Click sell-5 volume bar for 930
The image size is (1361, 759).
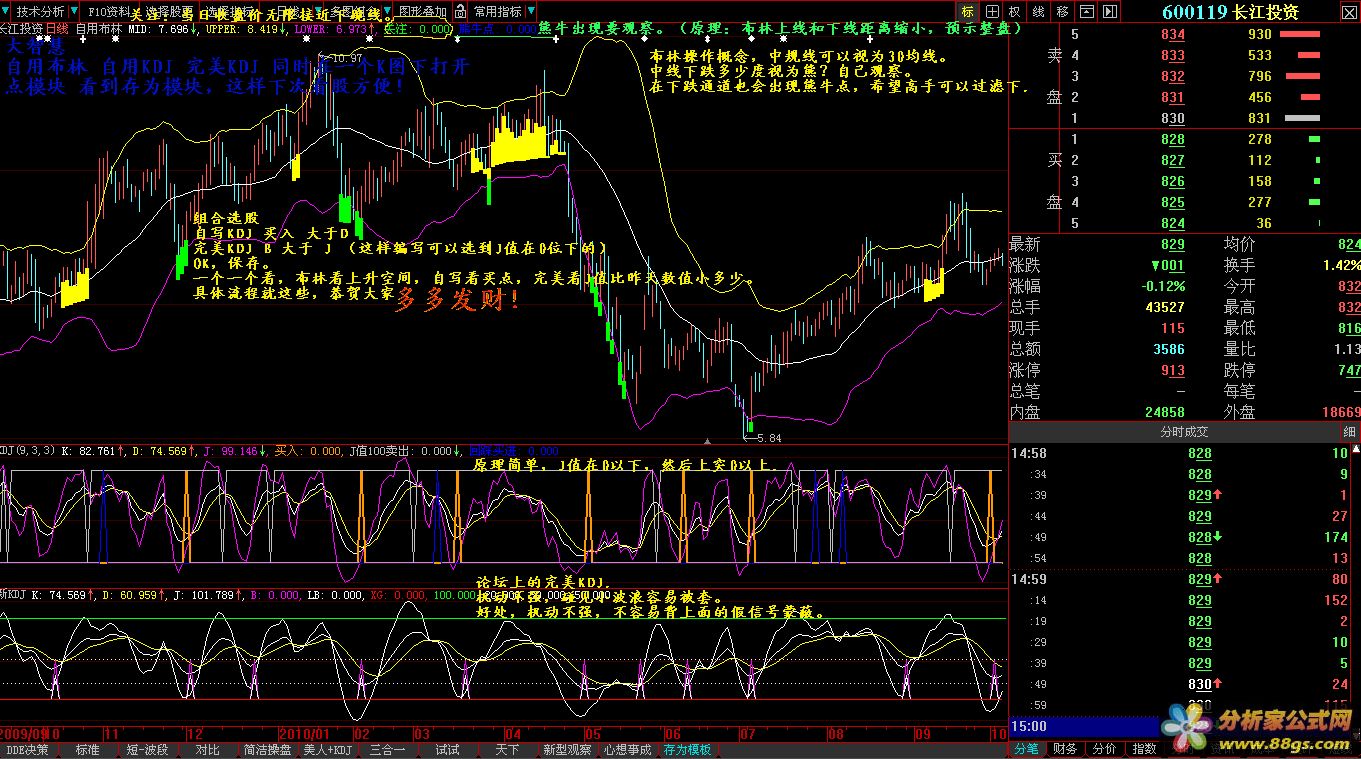pos(1300,34)
